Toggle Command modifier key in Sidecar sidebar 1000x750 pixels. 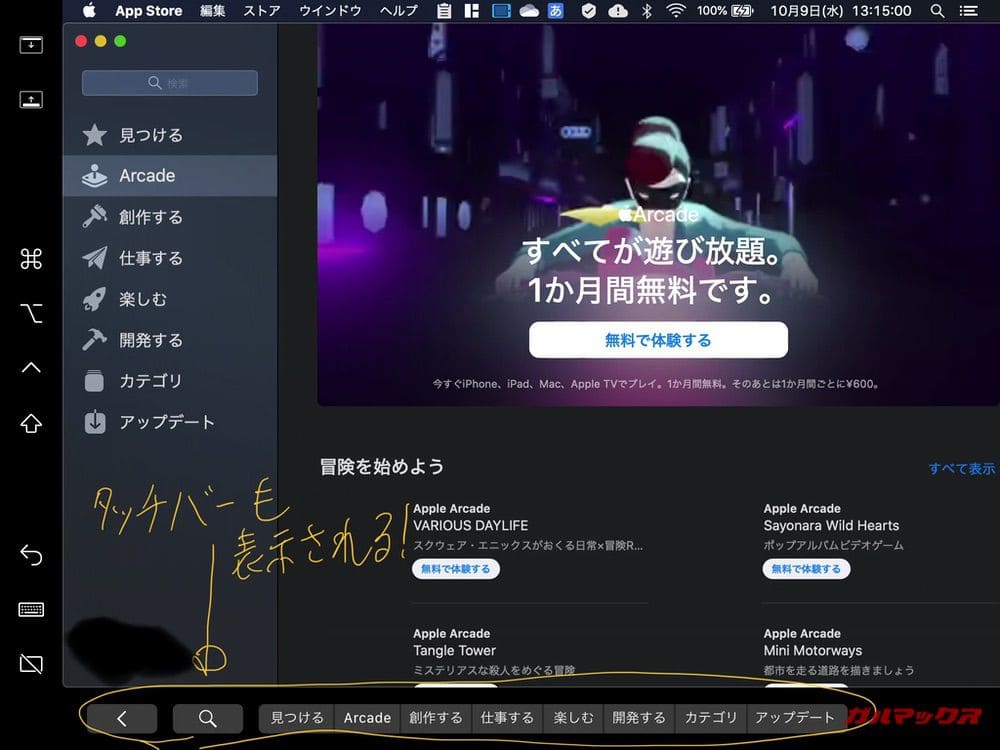[x=31, y=260]
